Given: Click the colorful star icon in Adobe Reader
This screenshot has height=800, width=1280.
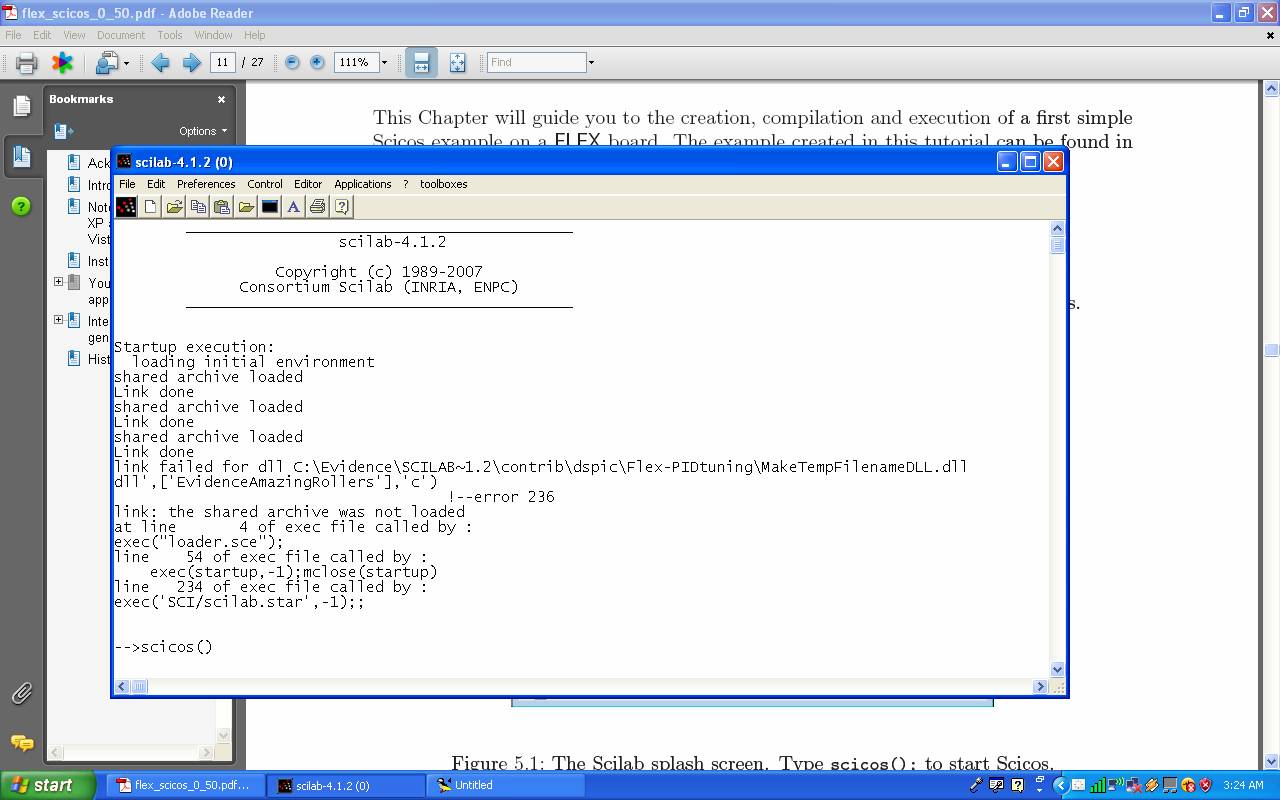Looking at the screenshot, I should click(x=62, y=62).
